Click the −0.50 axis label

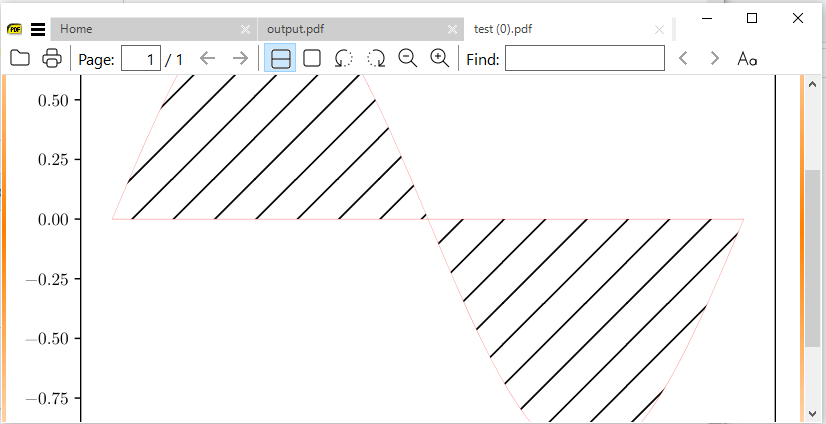coord(48,338)
